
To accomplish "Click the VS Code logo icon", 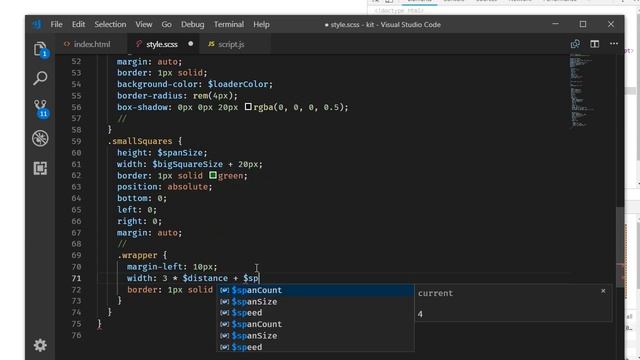I will (x=37, y=24).
